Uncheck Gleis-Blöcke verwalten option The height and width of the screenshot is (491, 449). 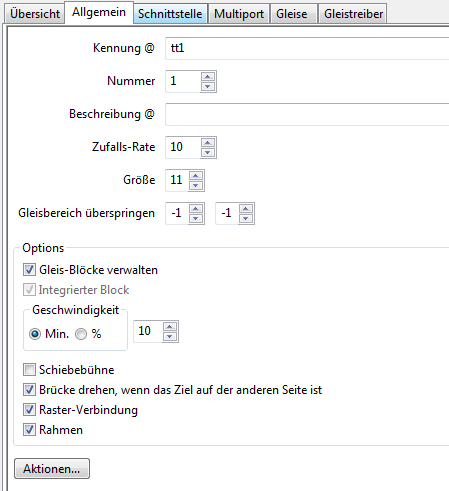[29, 270]
